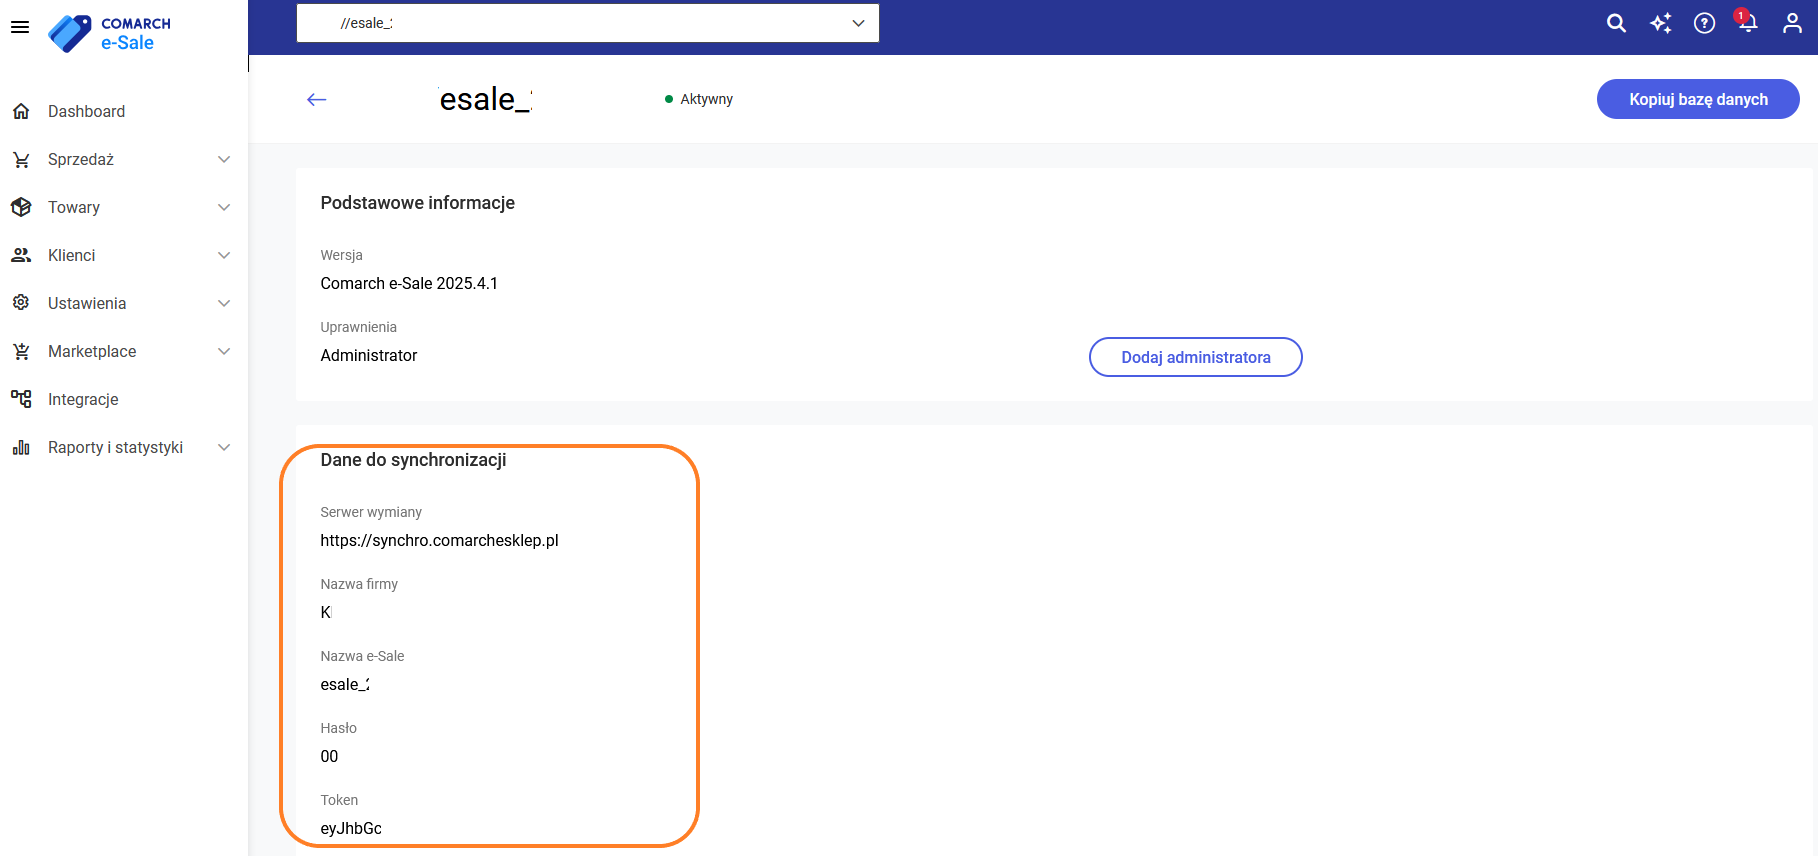Expand the Raporty i statystyki chevron

(x=224, y=447)
